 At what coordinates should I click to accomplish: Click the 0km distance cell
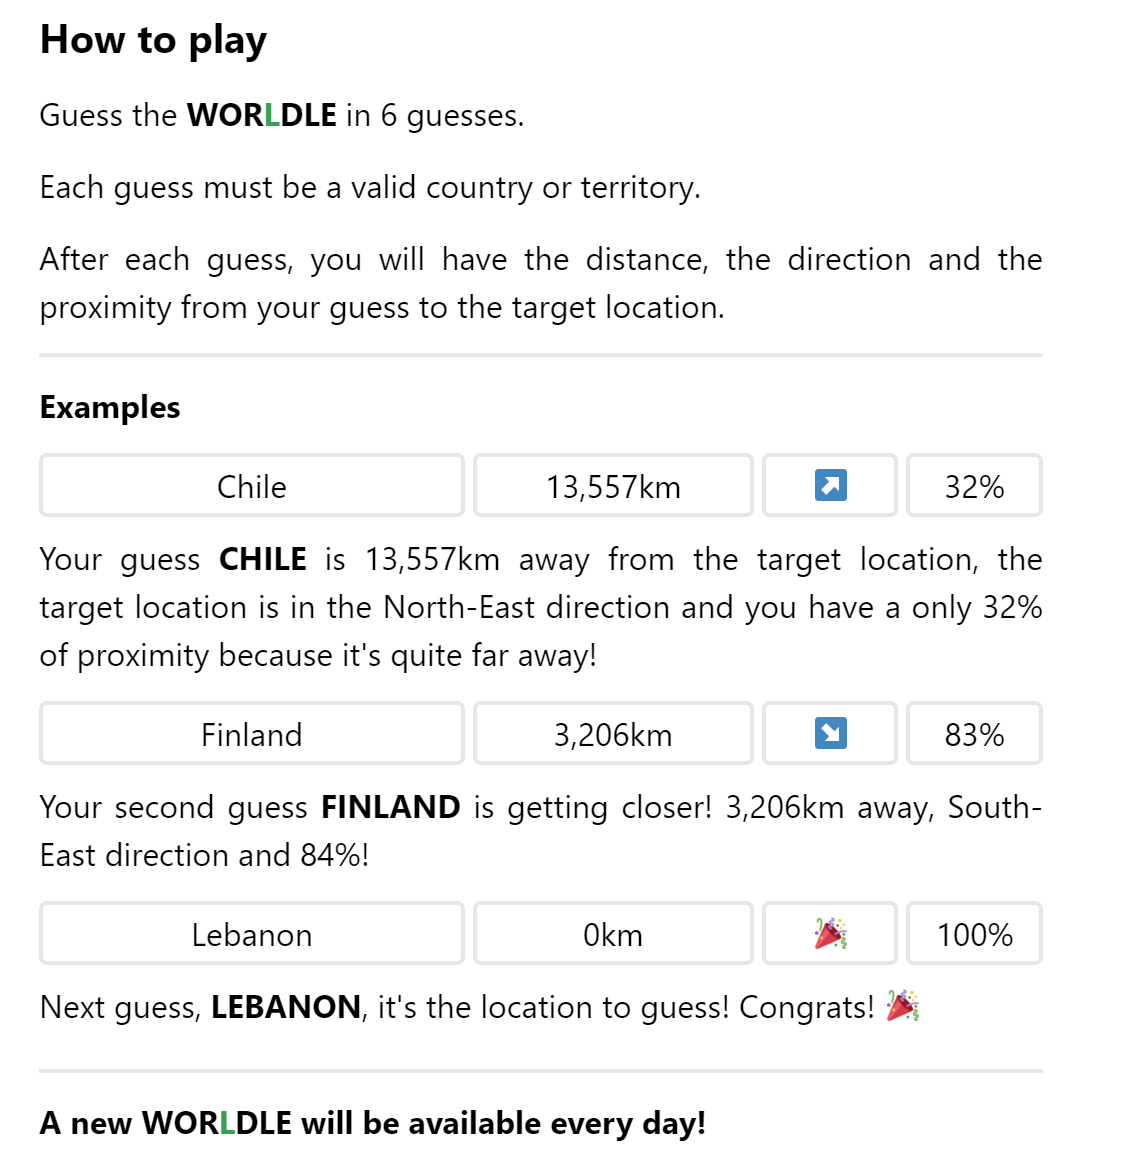613,934
